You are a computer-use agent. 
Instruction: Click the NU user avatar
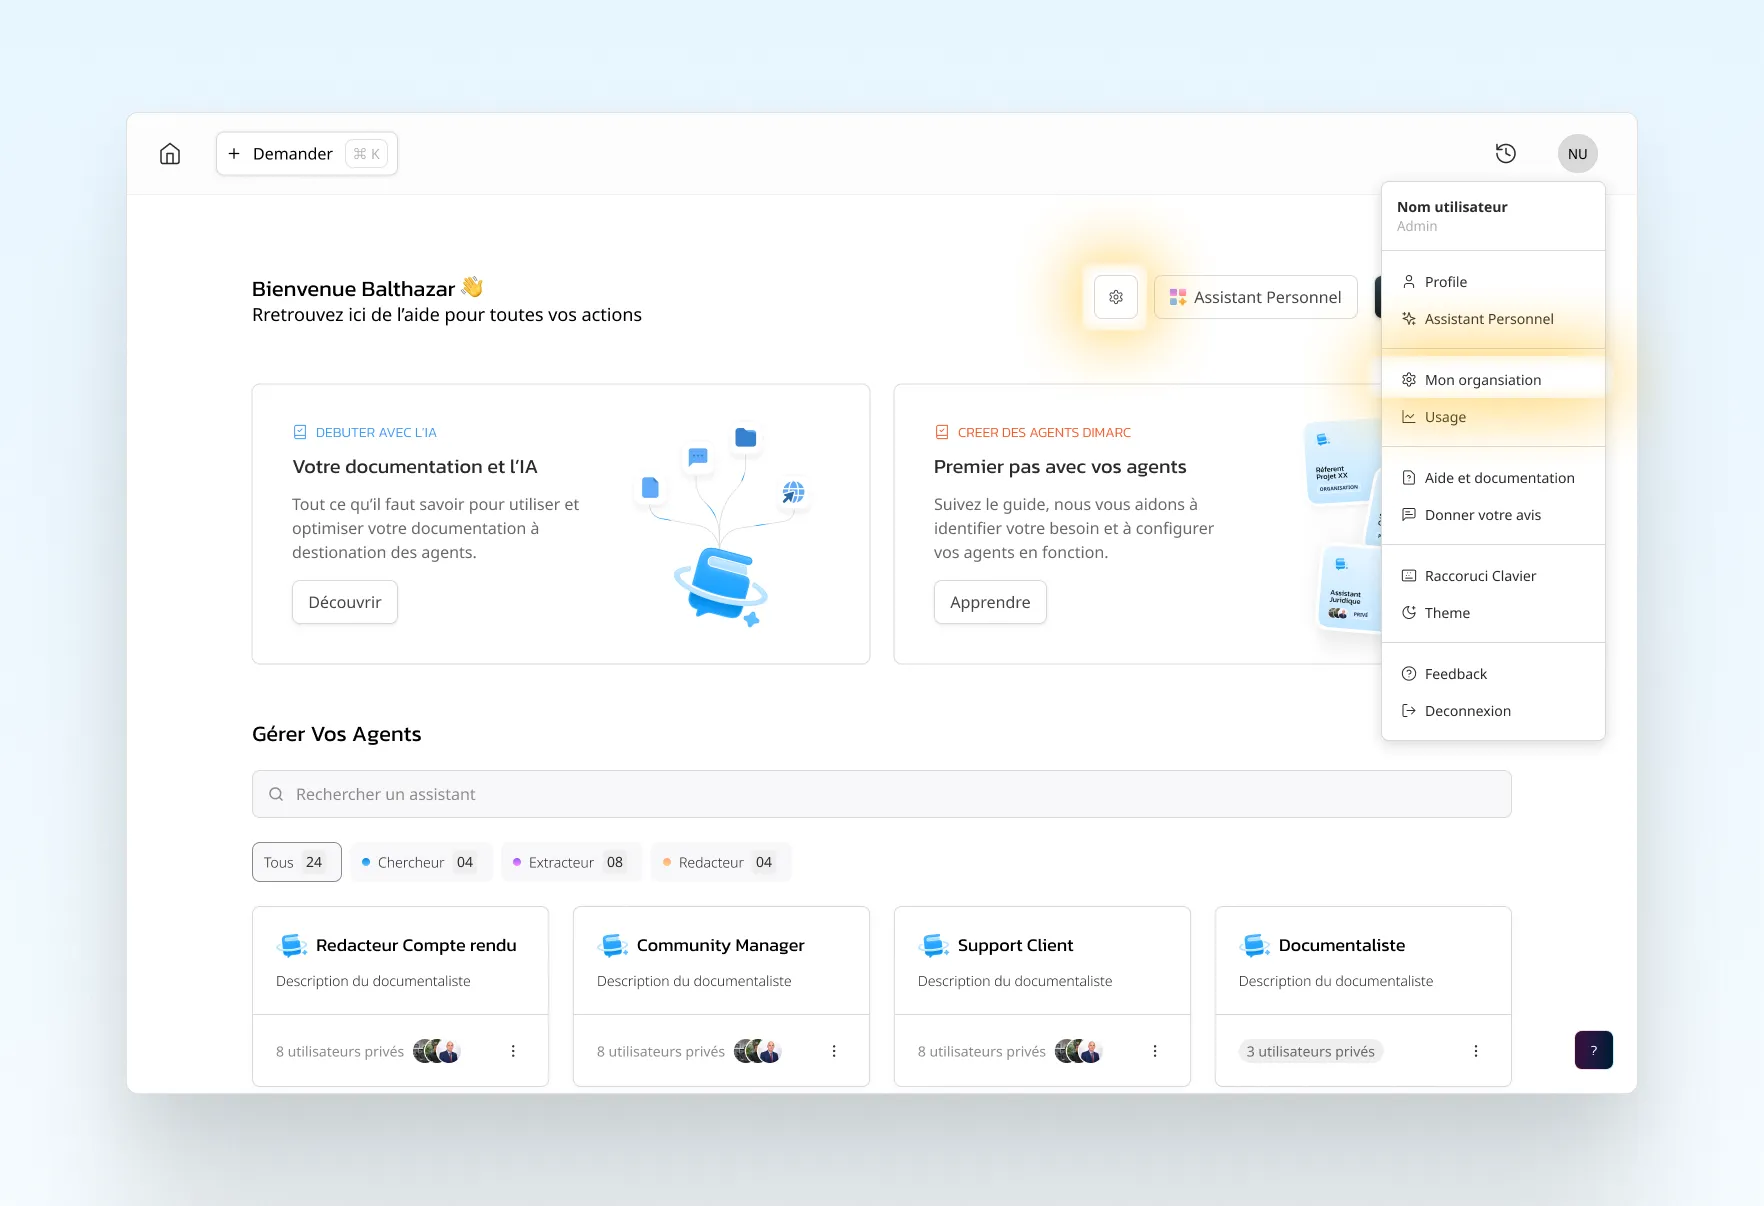click(1577, 154)
